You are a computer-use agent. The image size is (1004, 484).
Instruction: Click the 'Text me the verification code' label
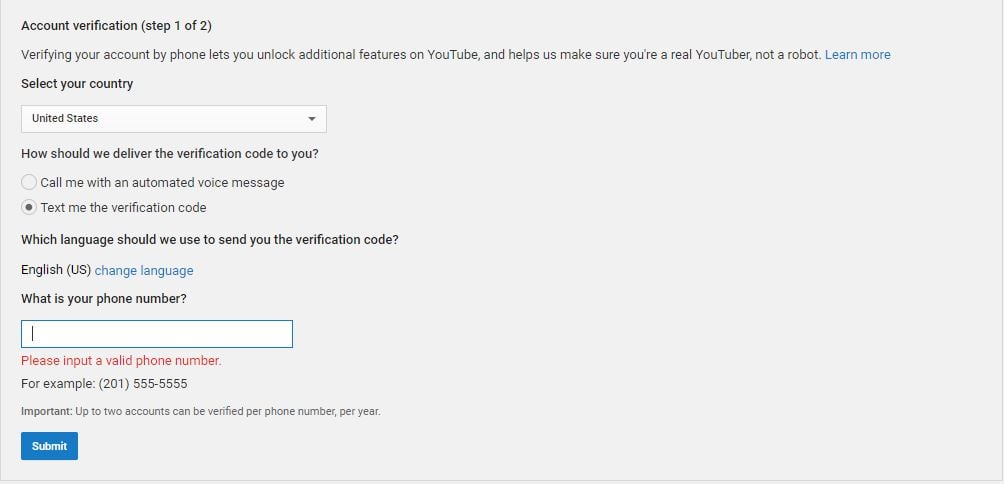[124, 208]
